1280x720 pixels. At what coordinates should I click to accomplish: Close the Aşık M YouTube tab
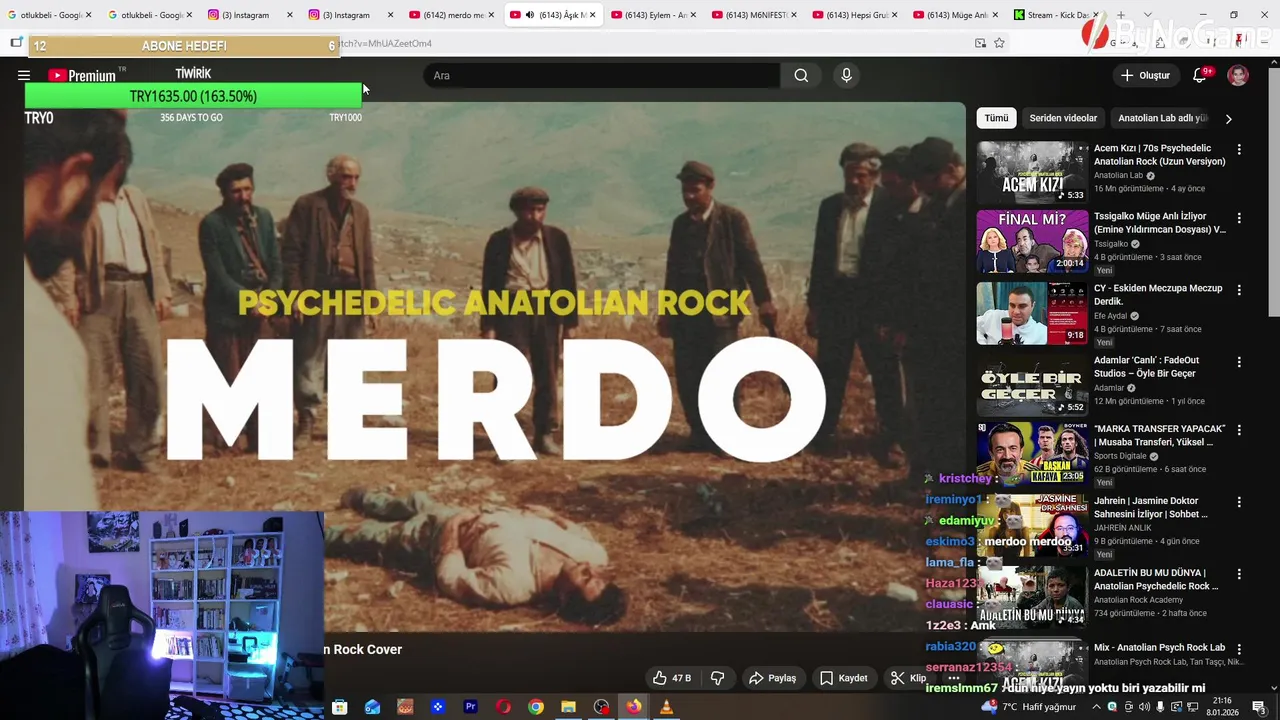pos(592,15)
